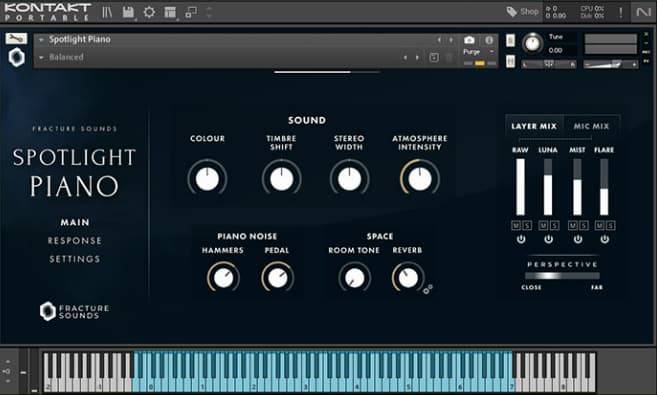Adjust the instrument volume slider

coord(611,64)
